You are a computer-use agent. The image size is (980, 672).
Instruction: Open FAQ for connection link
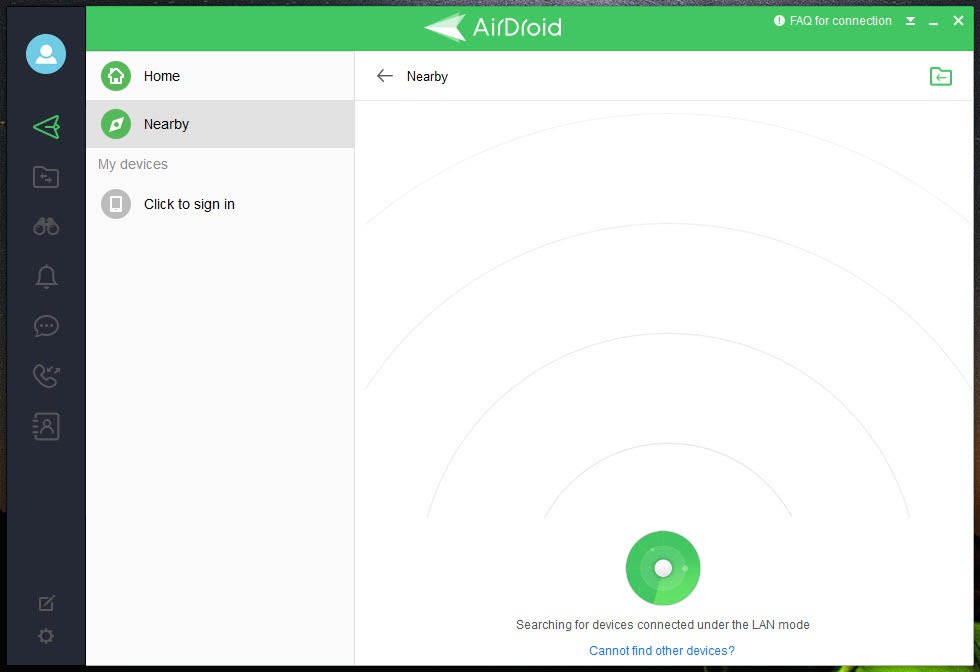tap(840, 21)
